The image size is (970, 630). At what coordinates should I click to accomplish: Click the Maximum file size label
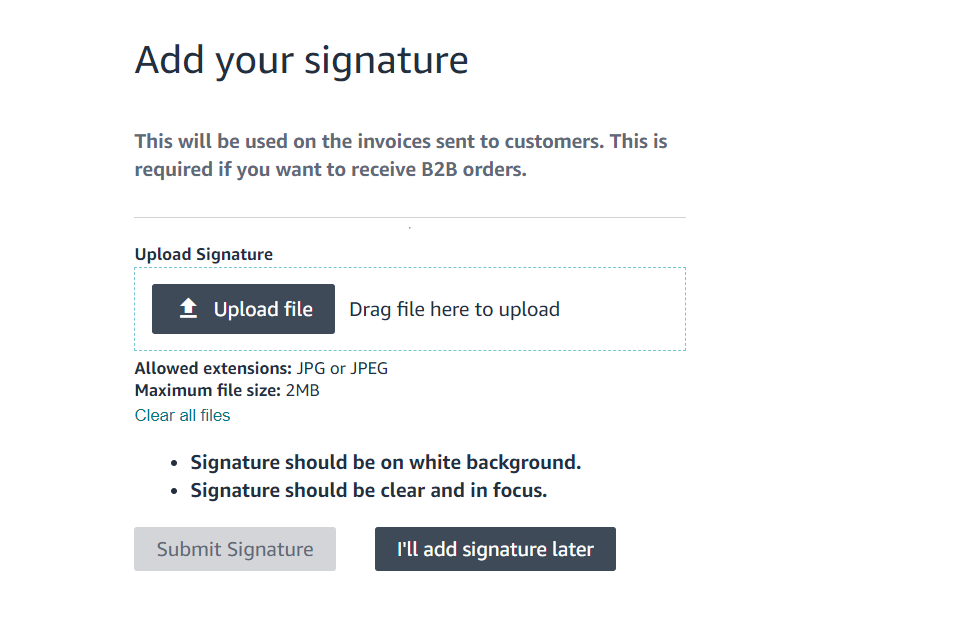click(208, 390)
